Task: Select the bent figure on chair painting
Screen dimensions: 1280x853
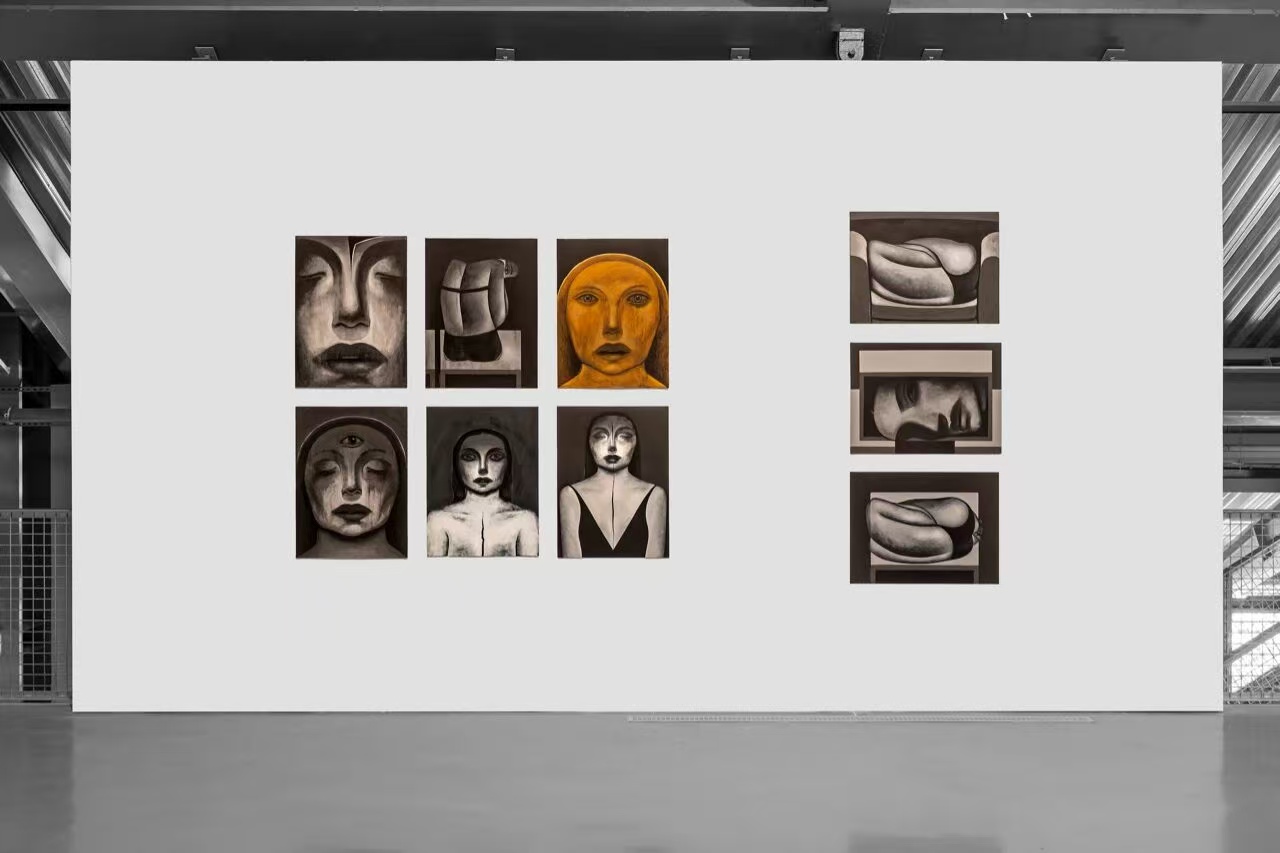Action: [481, 312]
